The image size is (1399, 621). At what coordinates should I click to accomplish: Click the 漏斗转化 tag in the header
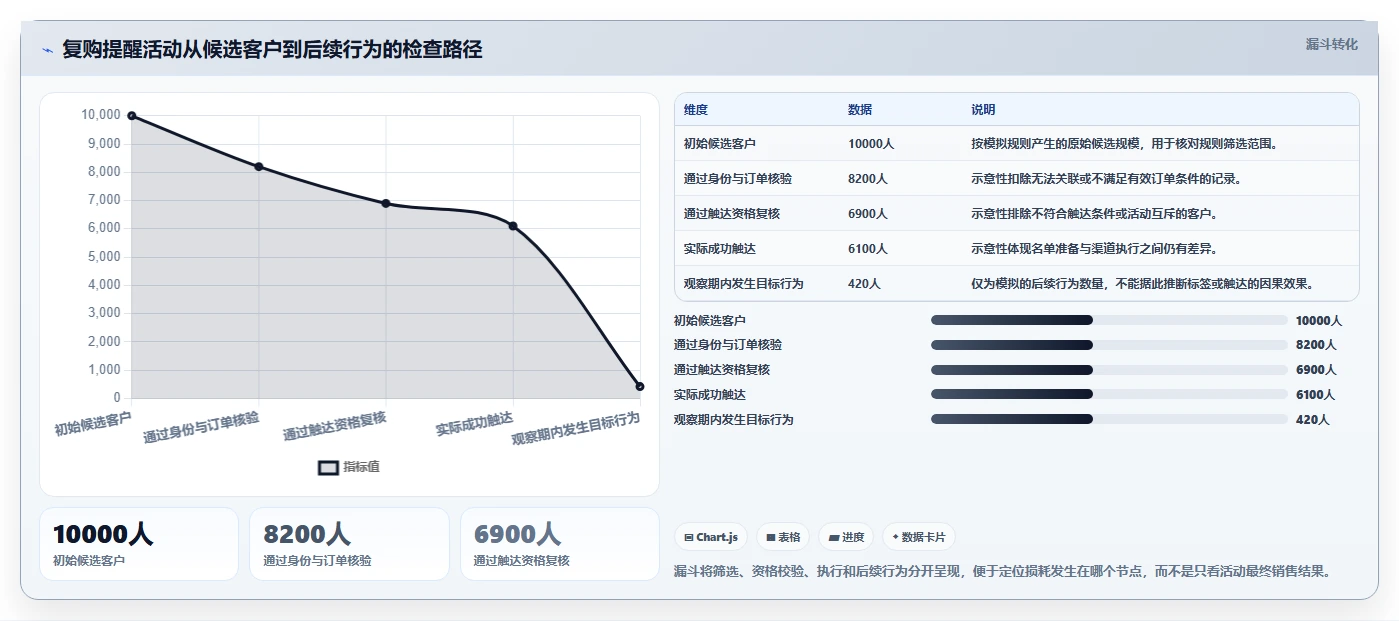[x=1331, y=44]
